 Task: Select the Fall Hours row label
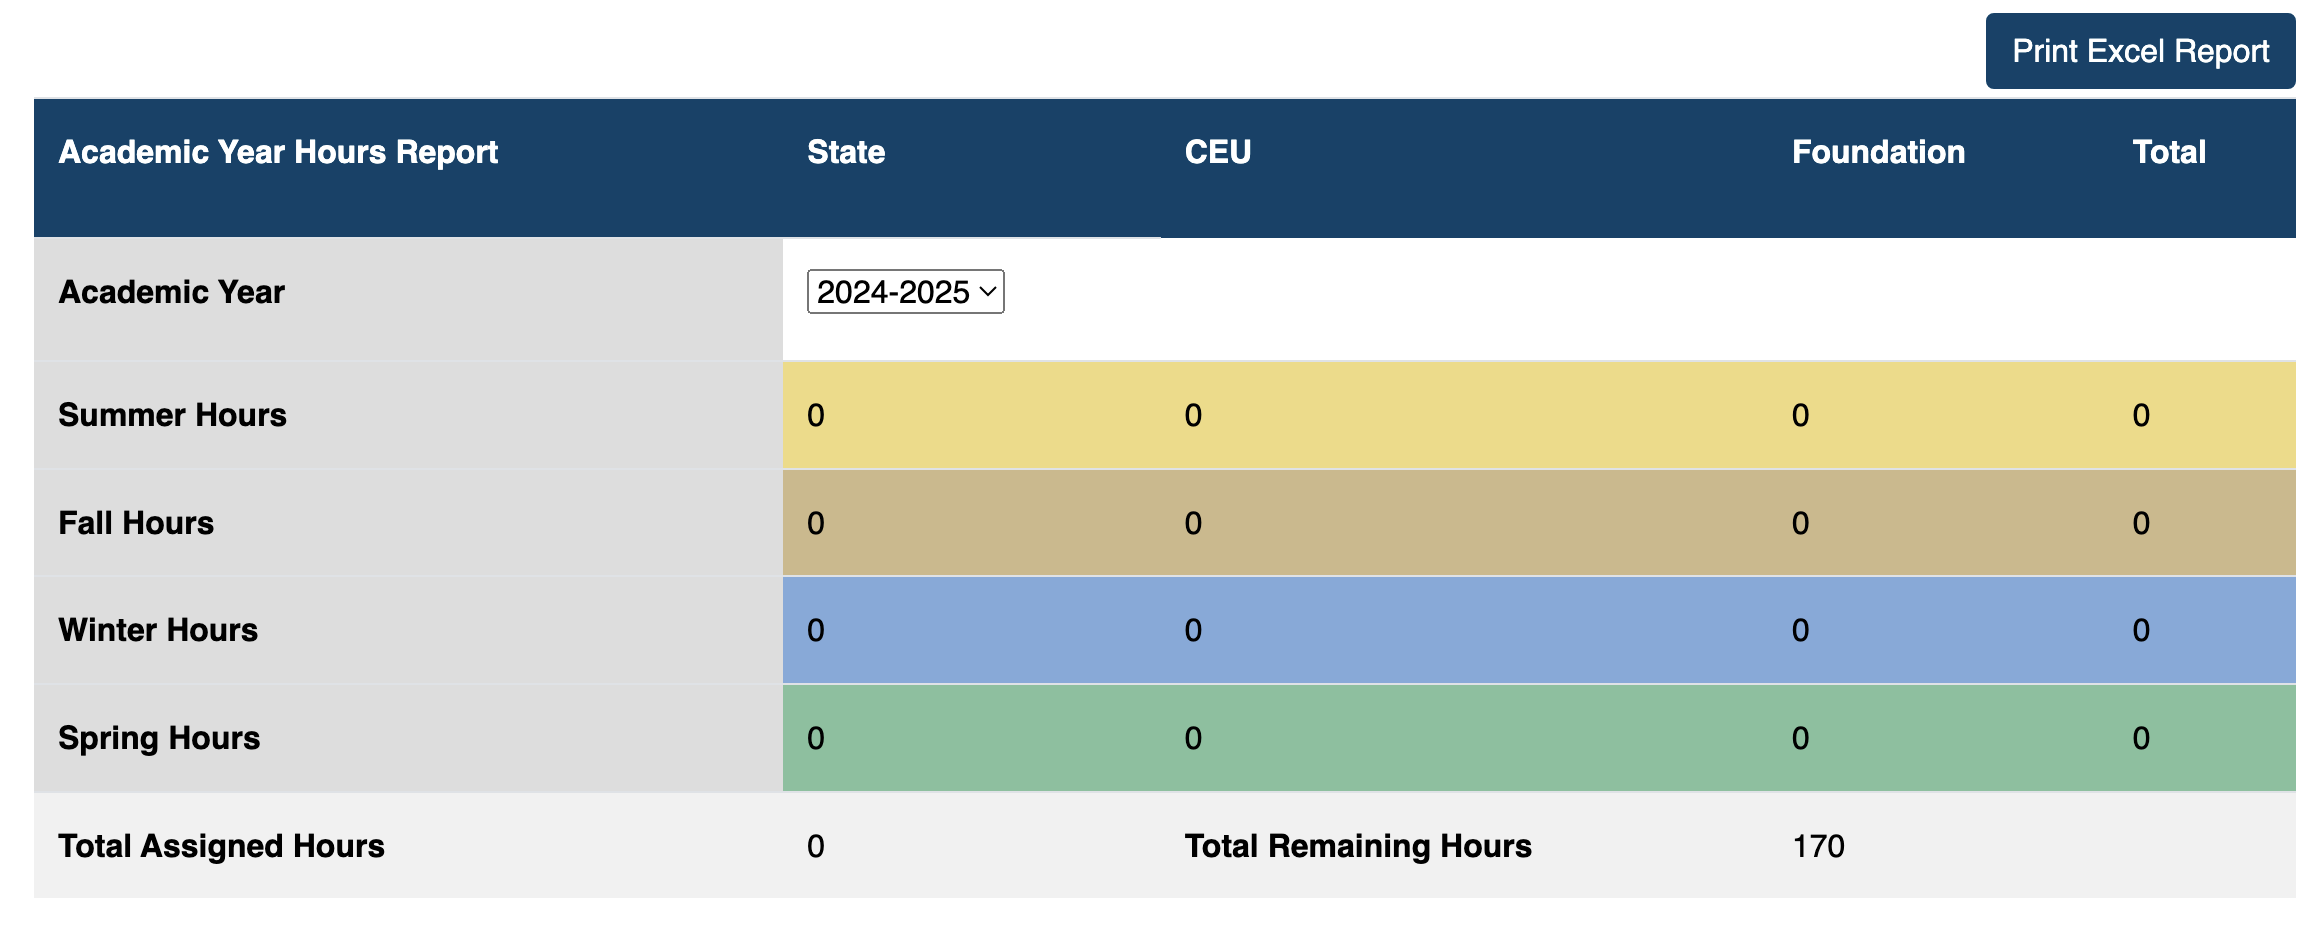[x=136, y=522]
